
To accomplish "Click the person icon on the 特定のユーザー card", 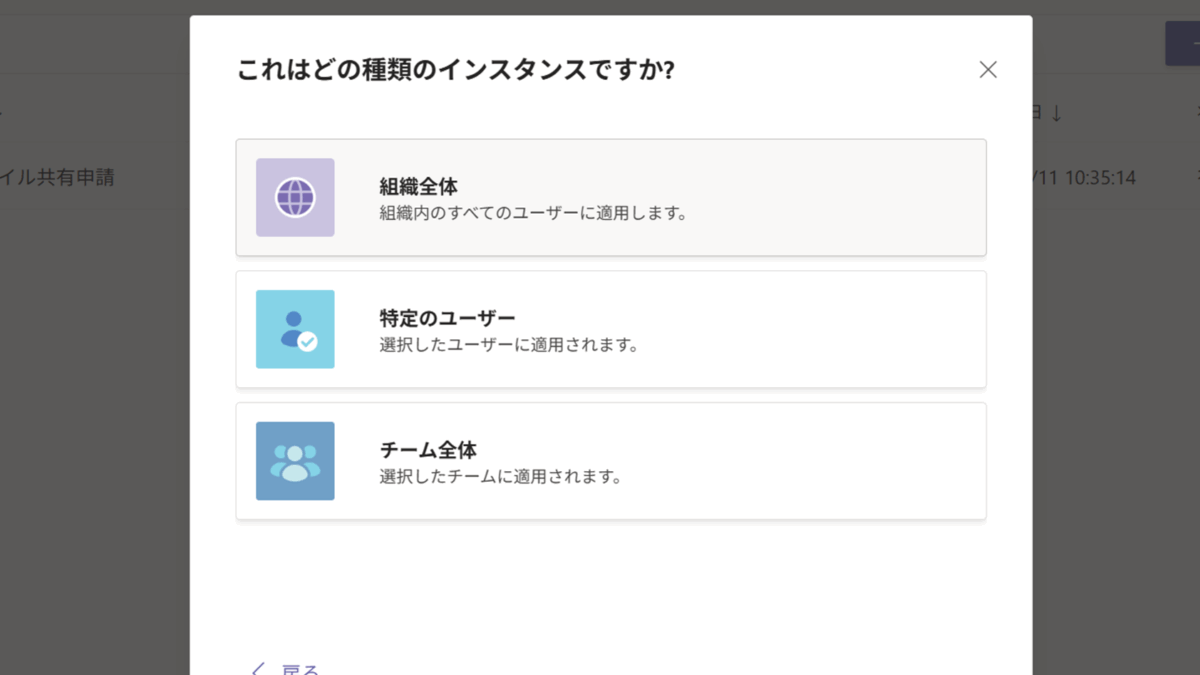I will pos(295,329).
